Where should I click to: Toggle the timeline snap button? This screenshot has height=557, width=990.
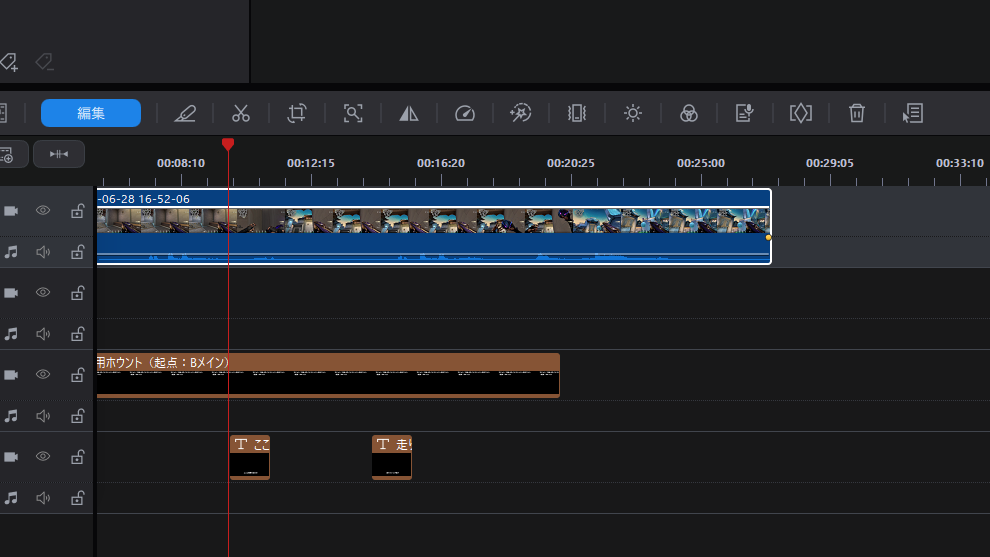pyautogui.click(x=59, y=154)
